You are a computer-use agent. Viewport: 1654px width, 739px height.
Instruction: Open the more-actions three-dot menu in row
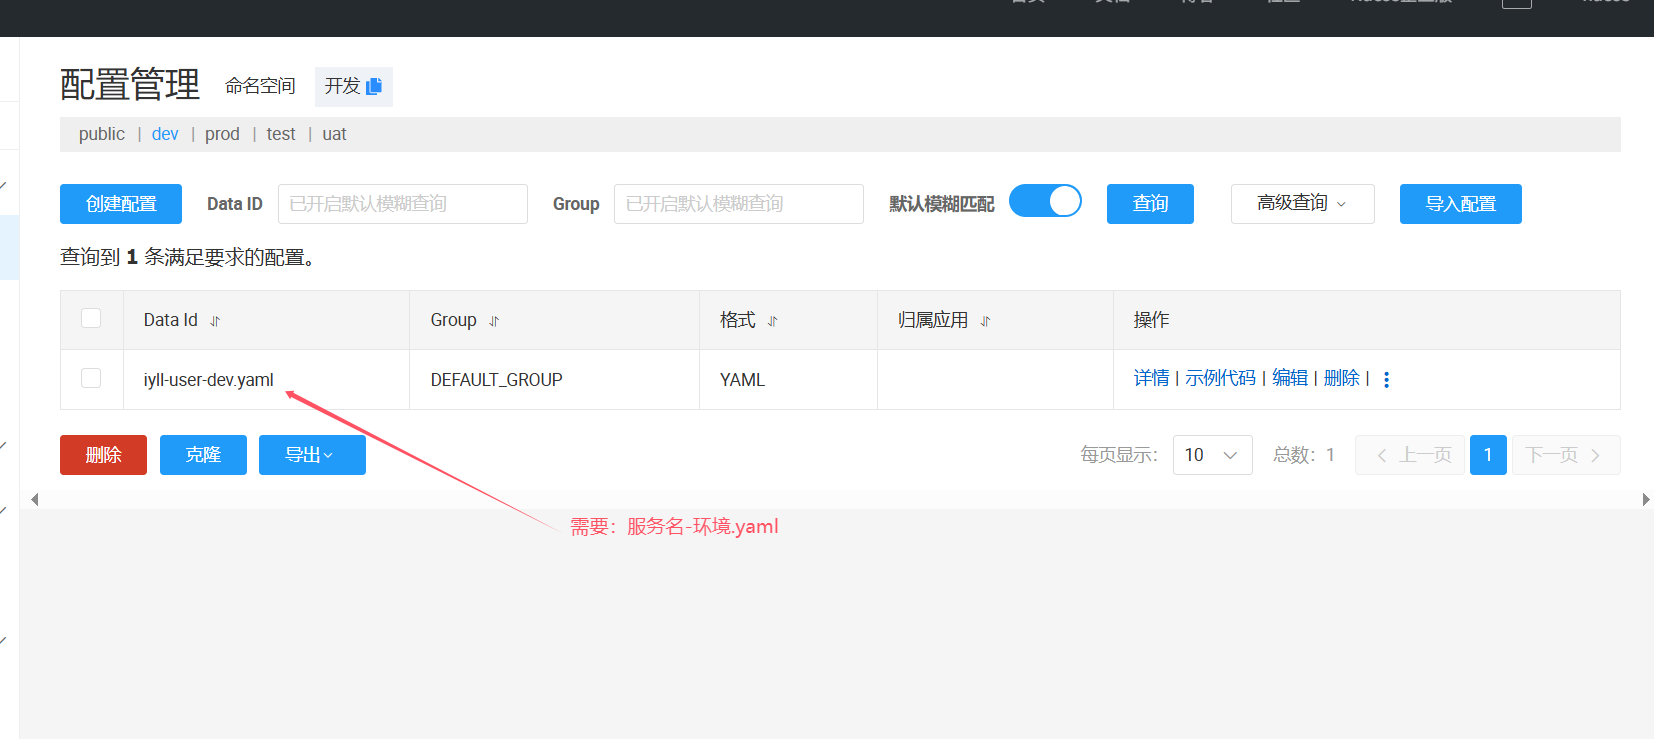1386,379
